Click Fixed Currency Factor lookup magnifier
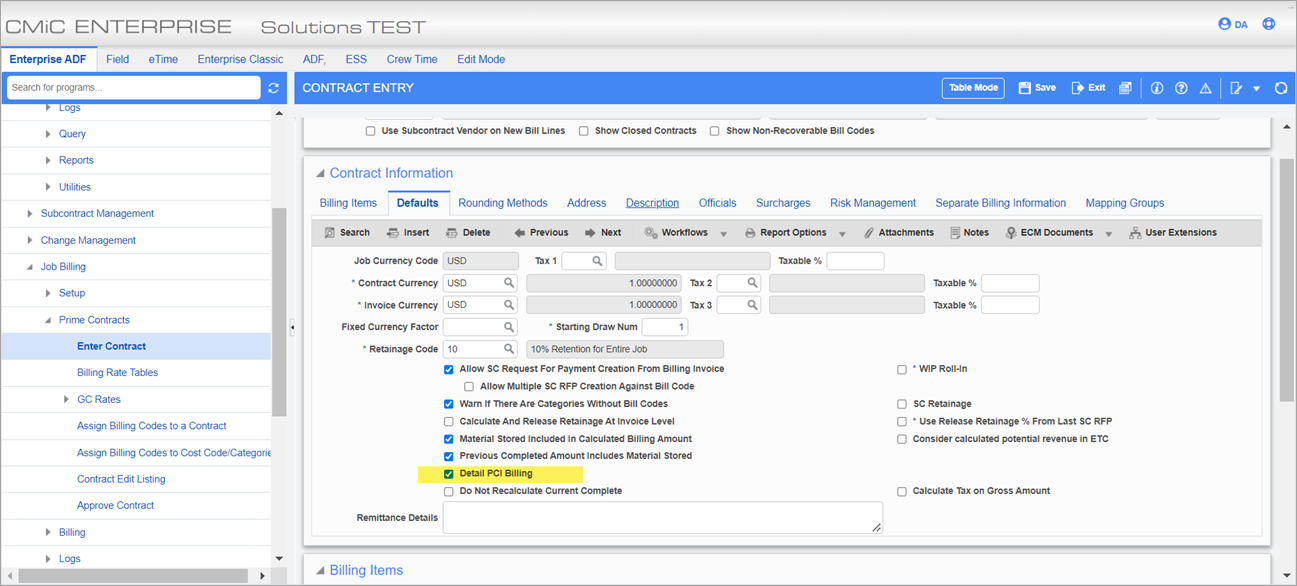1297x586 pixels. coord(509,327)
